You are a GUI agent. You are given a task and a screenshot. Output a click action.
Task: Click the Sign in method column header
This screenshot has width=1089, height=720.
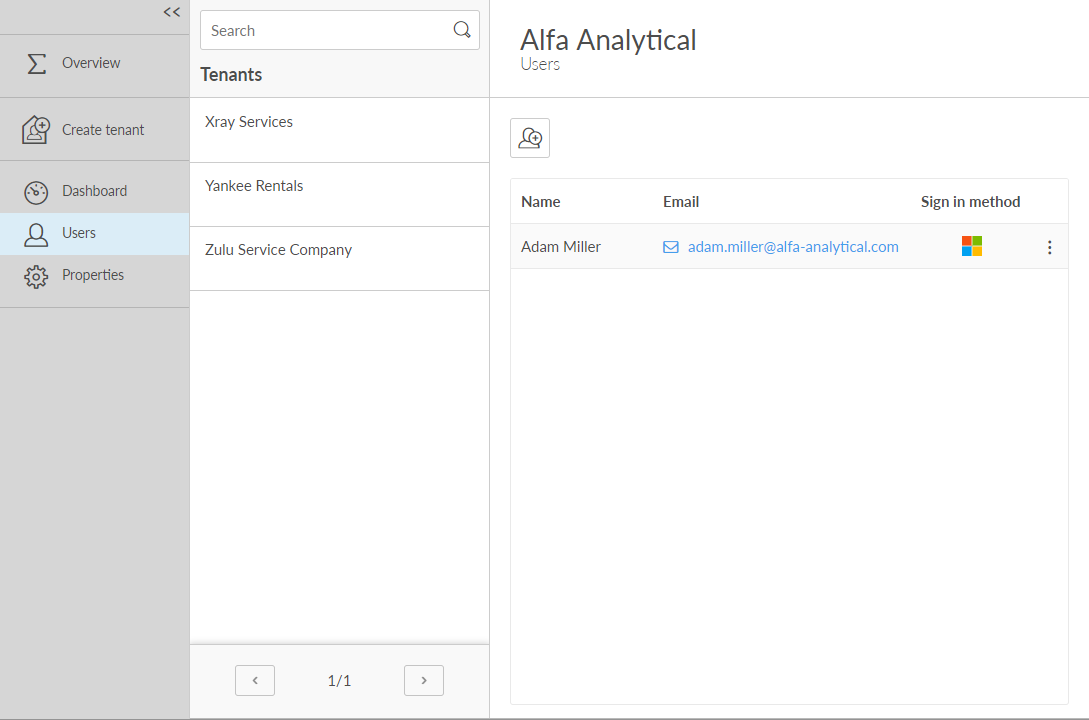[x=970, y=202]
